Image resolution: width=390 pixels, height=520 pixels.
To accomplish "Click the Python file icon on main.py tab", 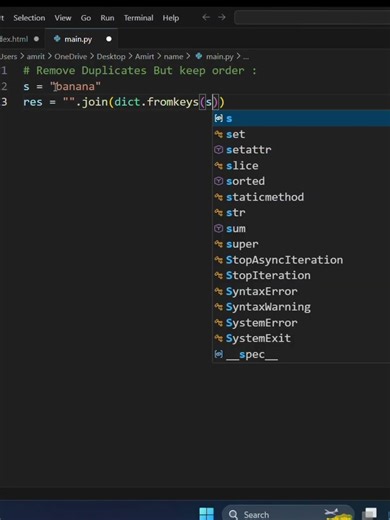I will tap(57, 39).
